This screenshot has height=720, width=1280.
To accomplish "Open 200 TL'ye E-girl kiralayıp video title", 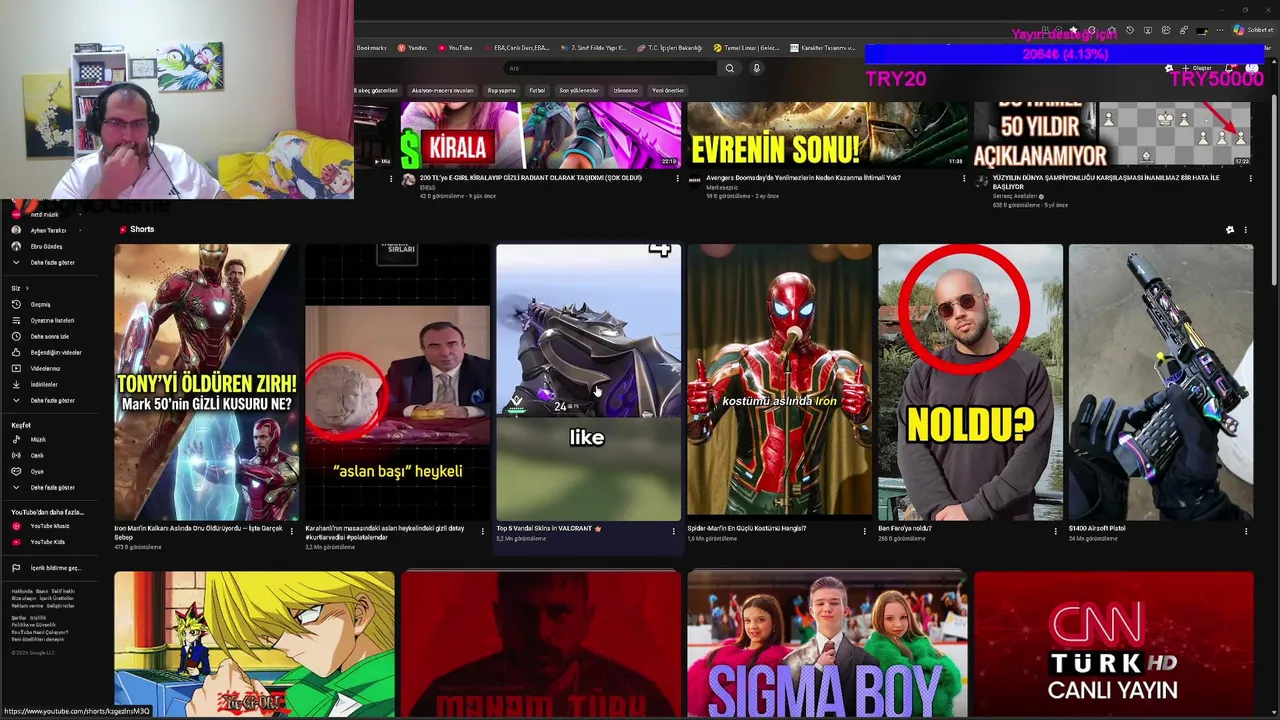I will click(x=530, y=178).
